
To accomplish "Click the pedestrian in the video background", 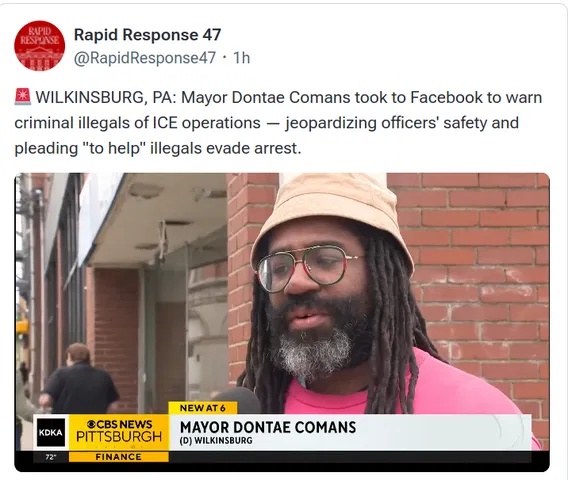I will (x=80, y=379).
